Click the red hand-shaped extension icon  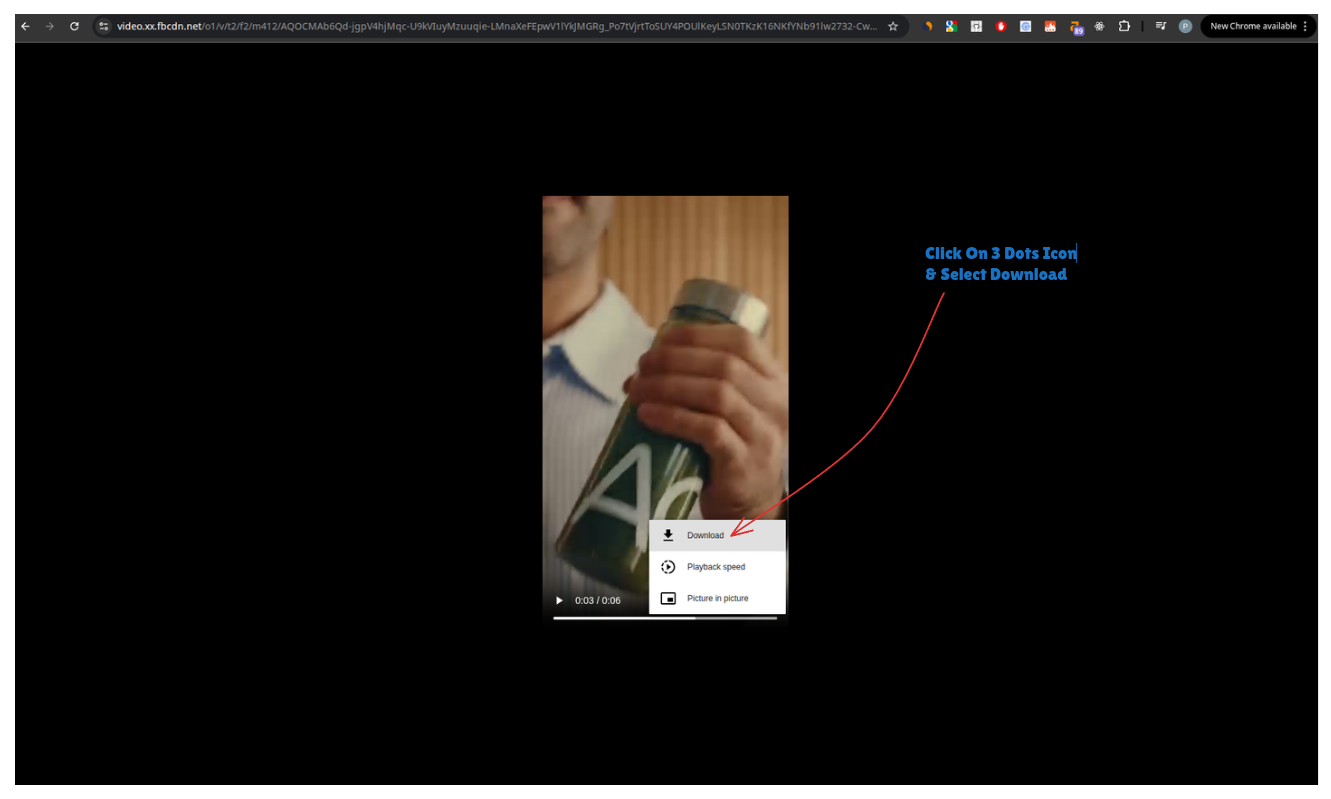1000,26
